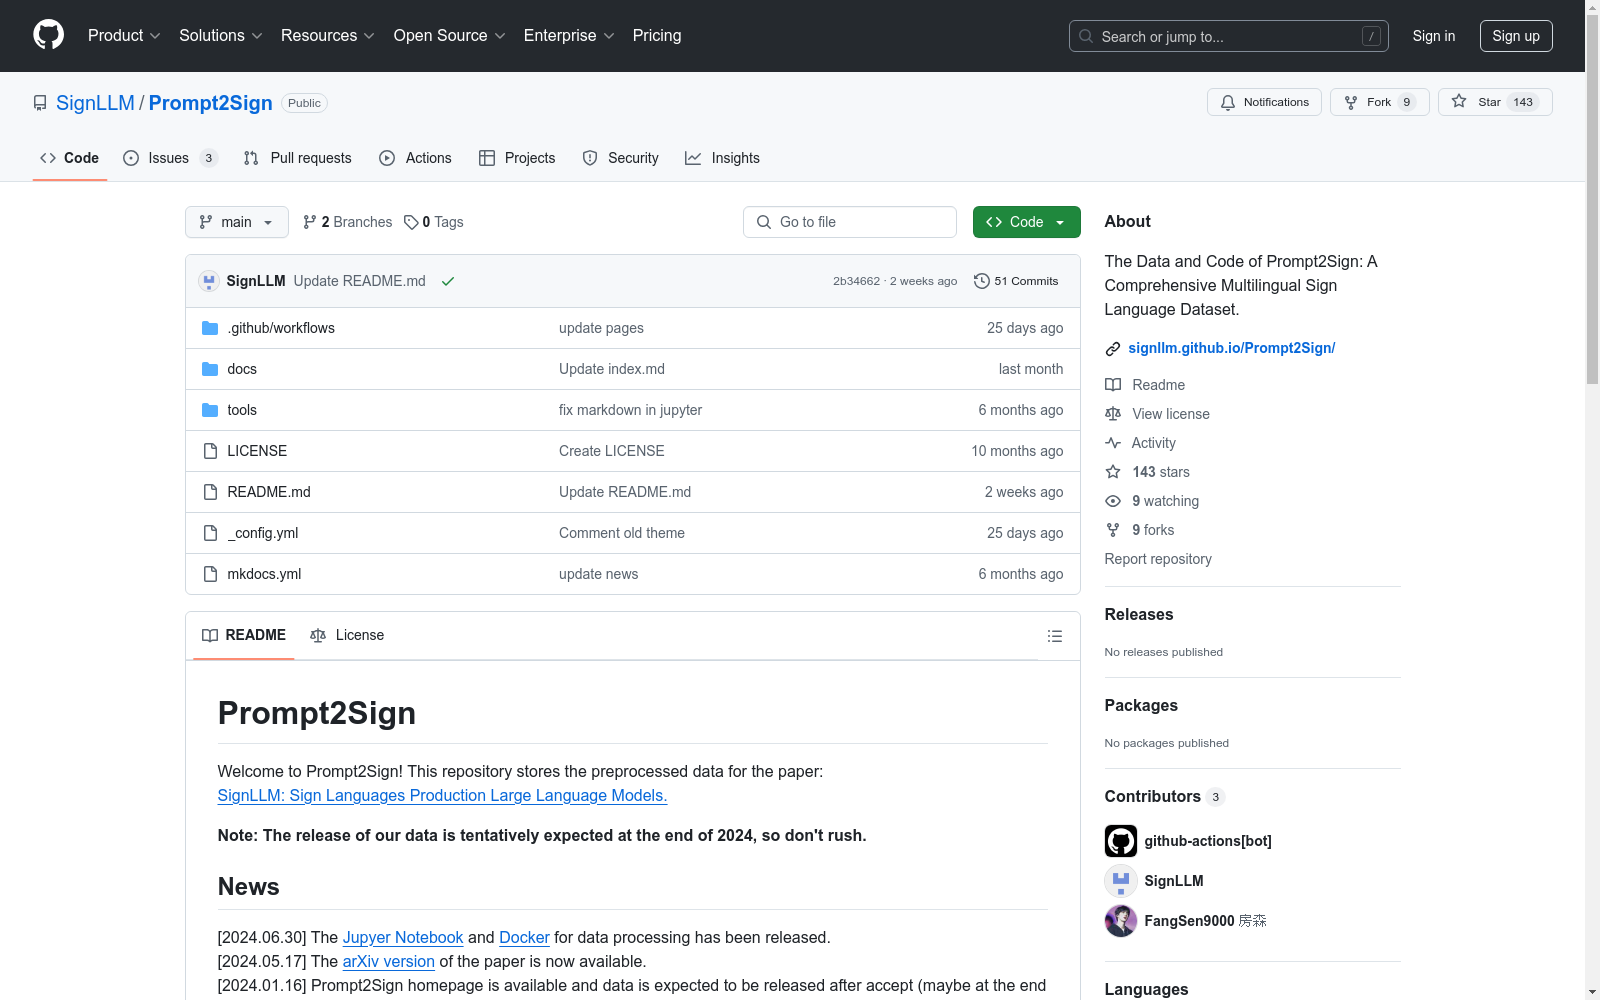
Task: Click View license in About sidebar
Action: [x=1157, y=414]
